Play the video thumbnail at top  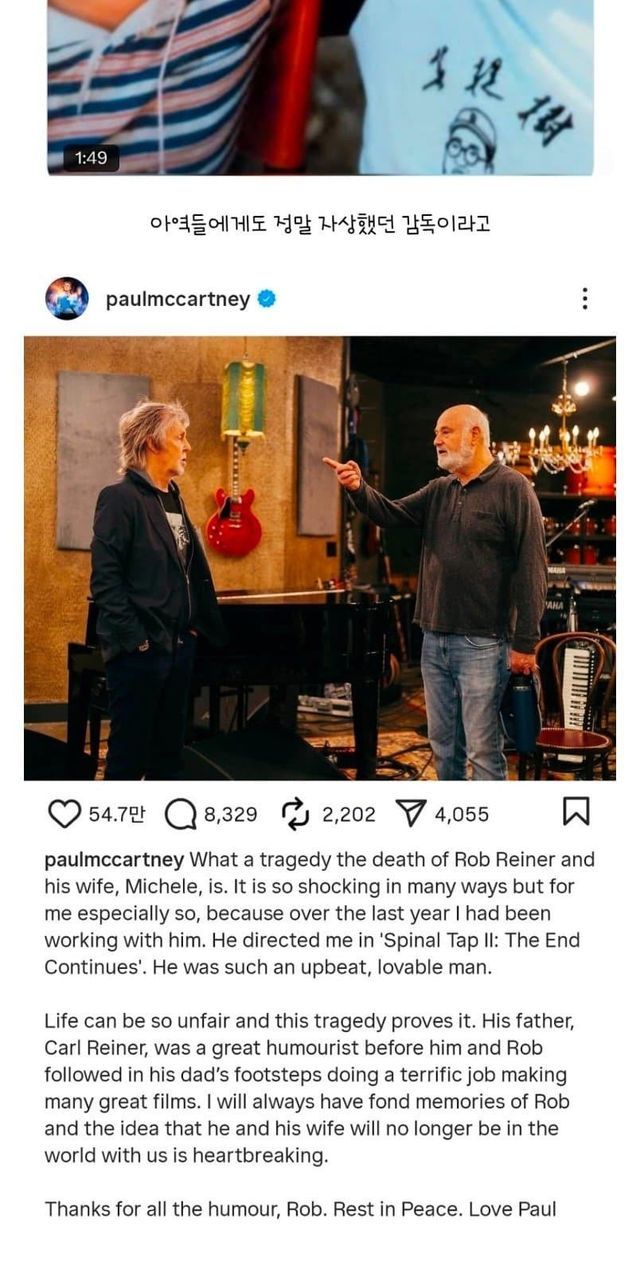pyautogui.click(x=320, y=87)
